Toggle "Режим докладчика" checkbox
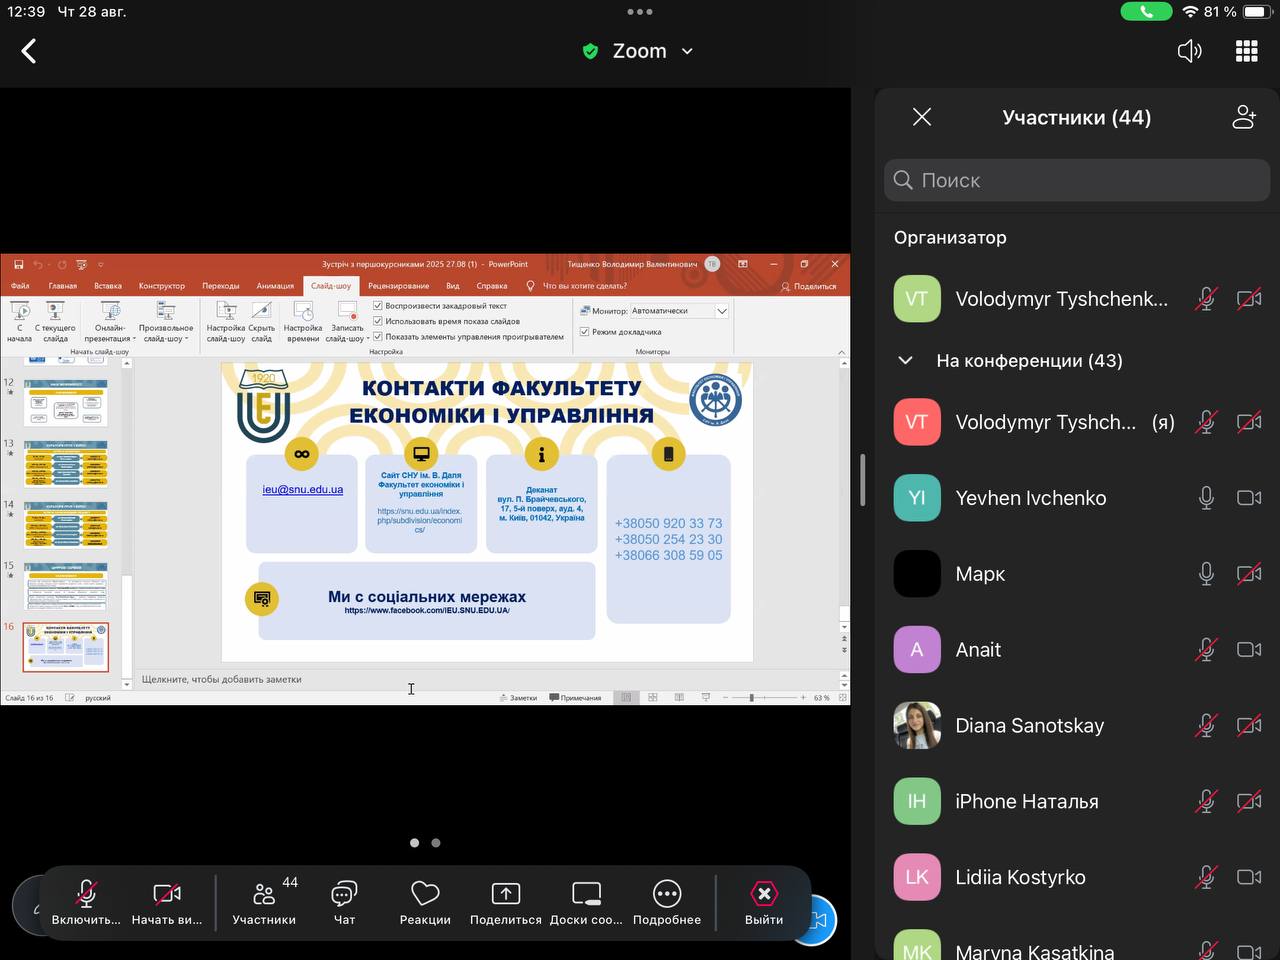 pyautogui.click(x=585, y=332)
